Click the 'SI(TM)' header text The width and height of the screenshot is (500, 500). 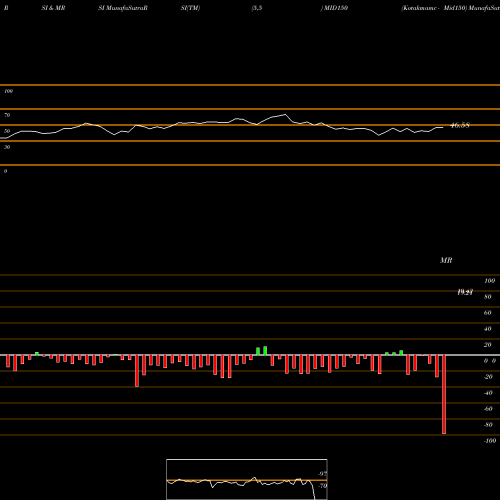(190, 8)
